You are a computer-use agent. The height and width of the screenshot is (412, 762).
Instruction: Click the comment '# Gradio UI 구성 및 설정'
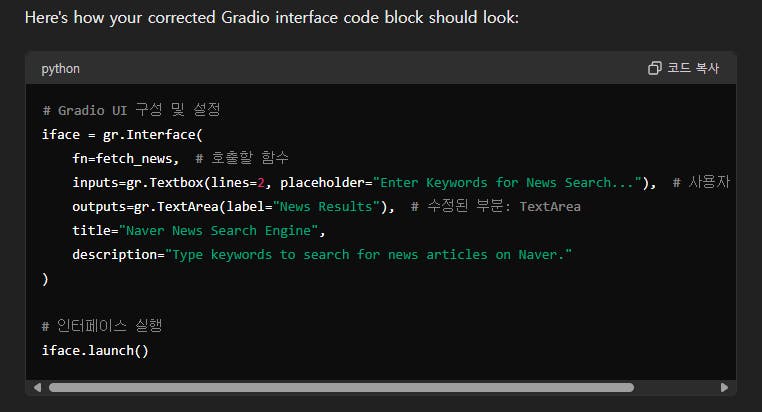[x=131, y=110]
